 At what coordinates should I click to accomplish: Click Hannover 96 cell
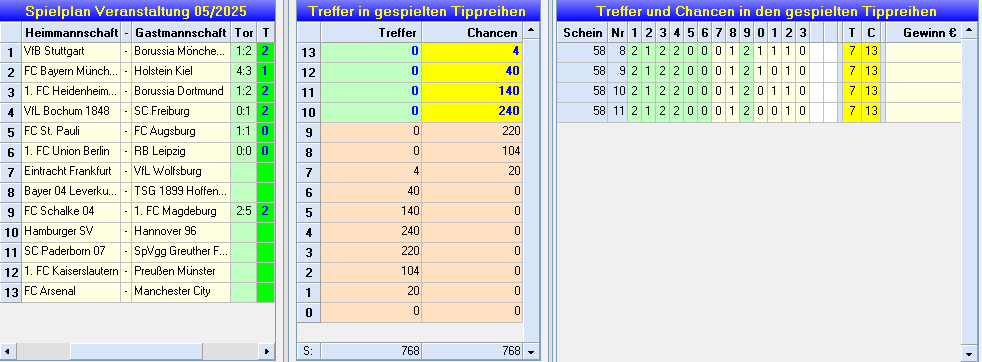point(181,232)
